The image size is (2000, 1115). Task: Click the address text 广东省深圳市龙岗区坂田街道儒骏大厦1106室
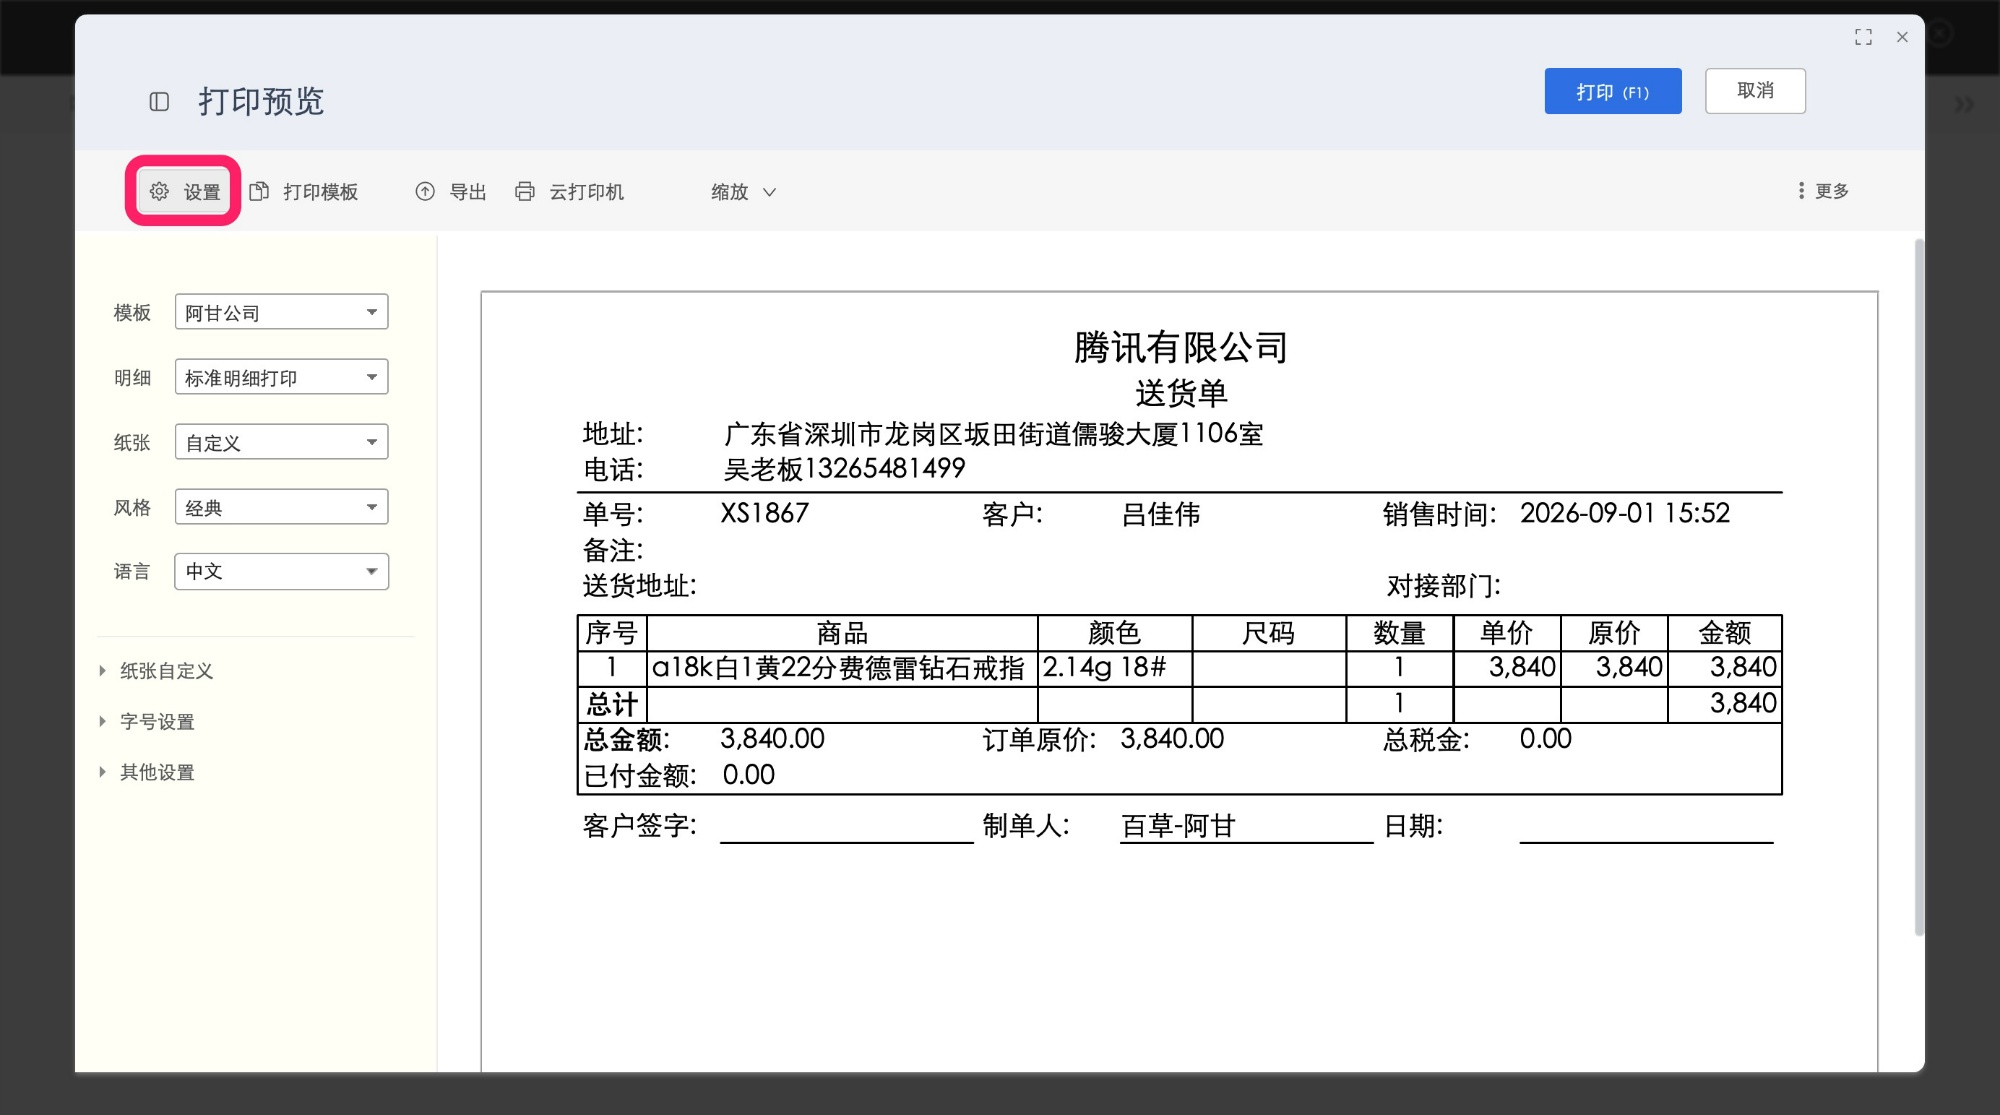point(993,434)
